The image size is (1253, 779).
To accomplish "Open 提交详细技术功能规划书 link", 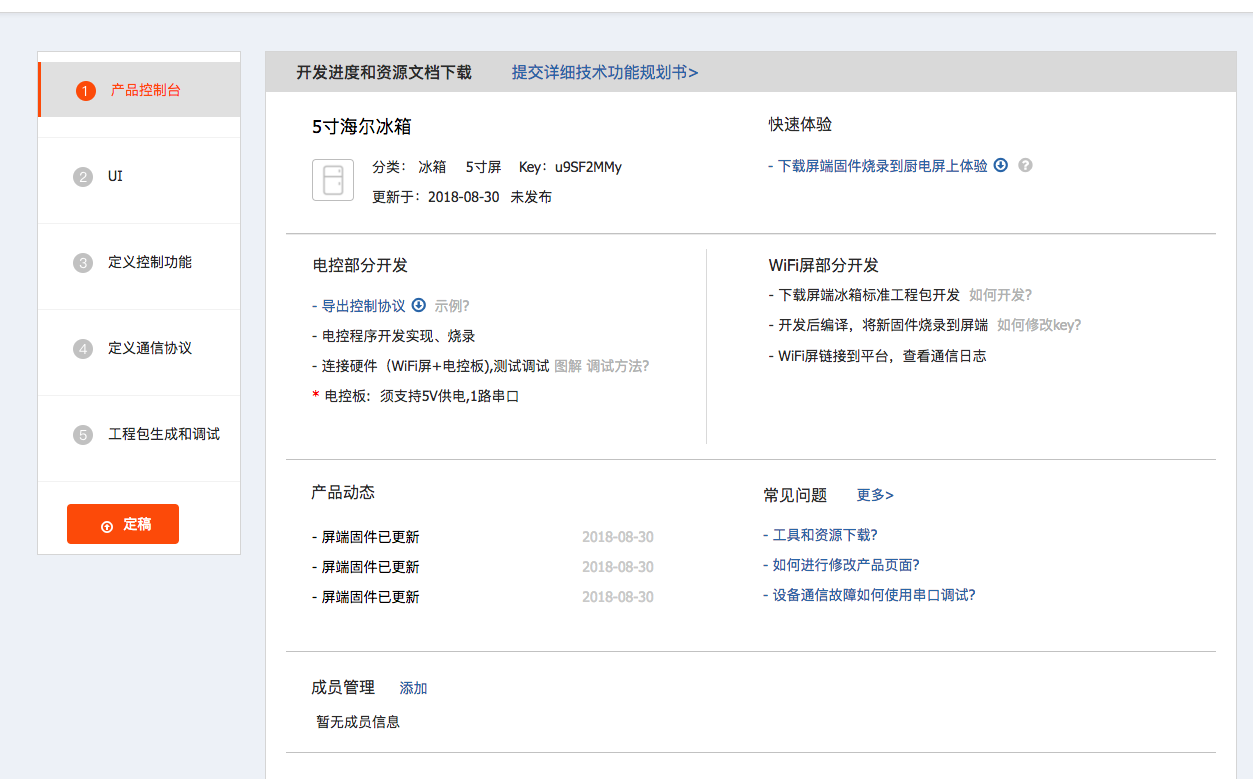I will tap(605, 72).
